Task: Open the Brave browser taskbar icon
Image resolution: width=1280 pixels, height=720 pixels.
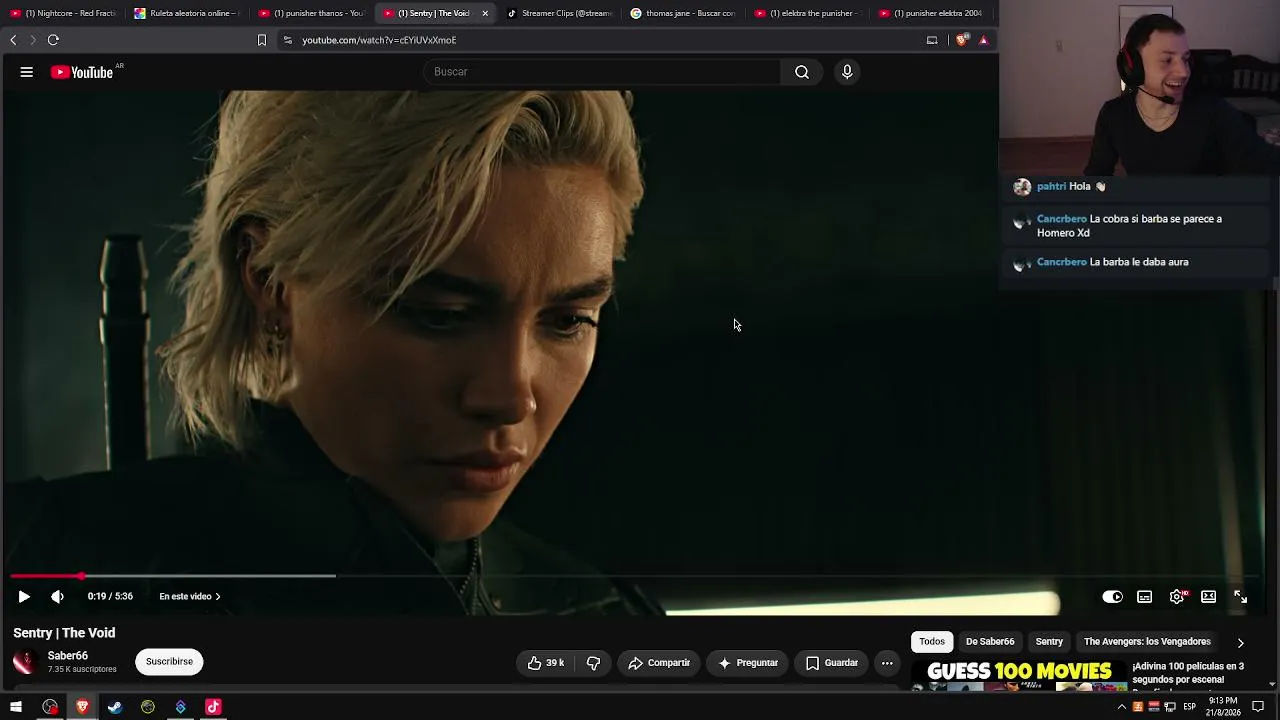Action: point(82,707)
